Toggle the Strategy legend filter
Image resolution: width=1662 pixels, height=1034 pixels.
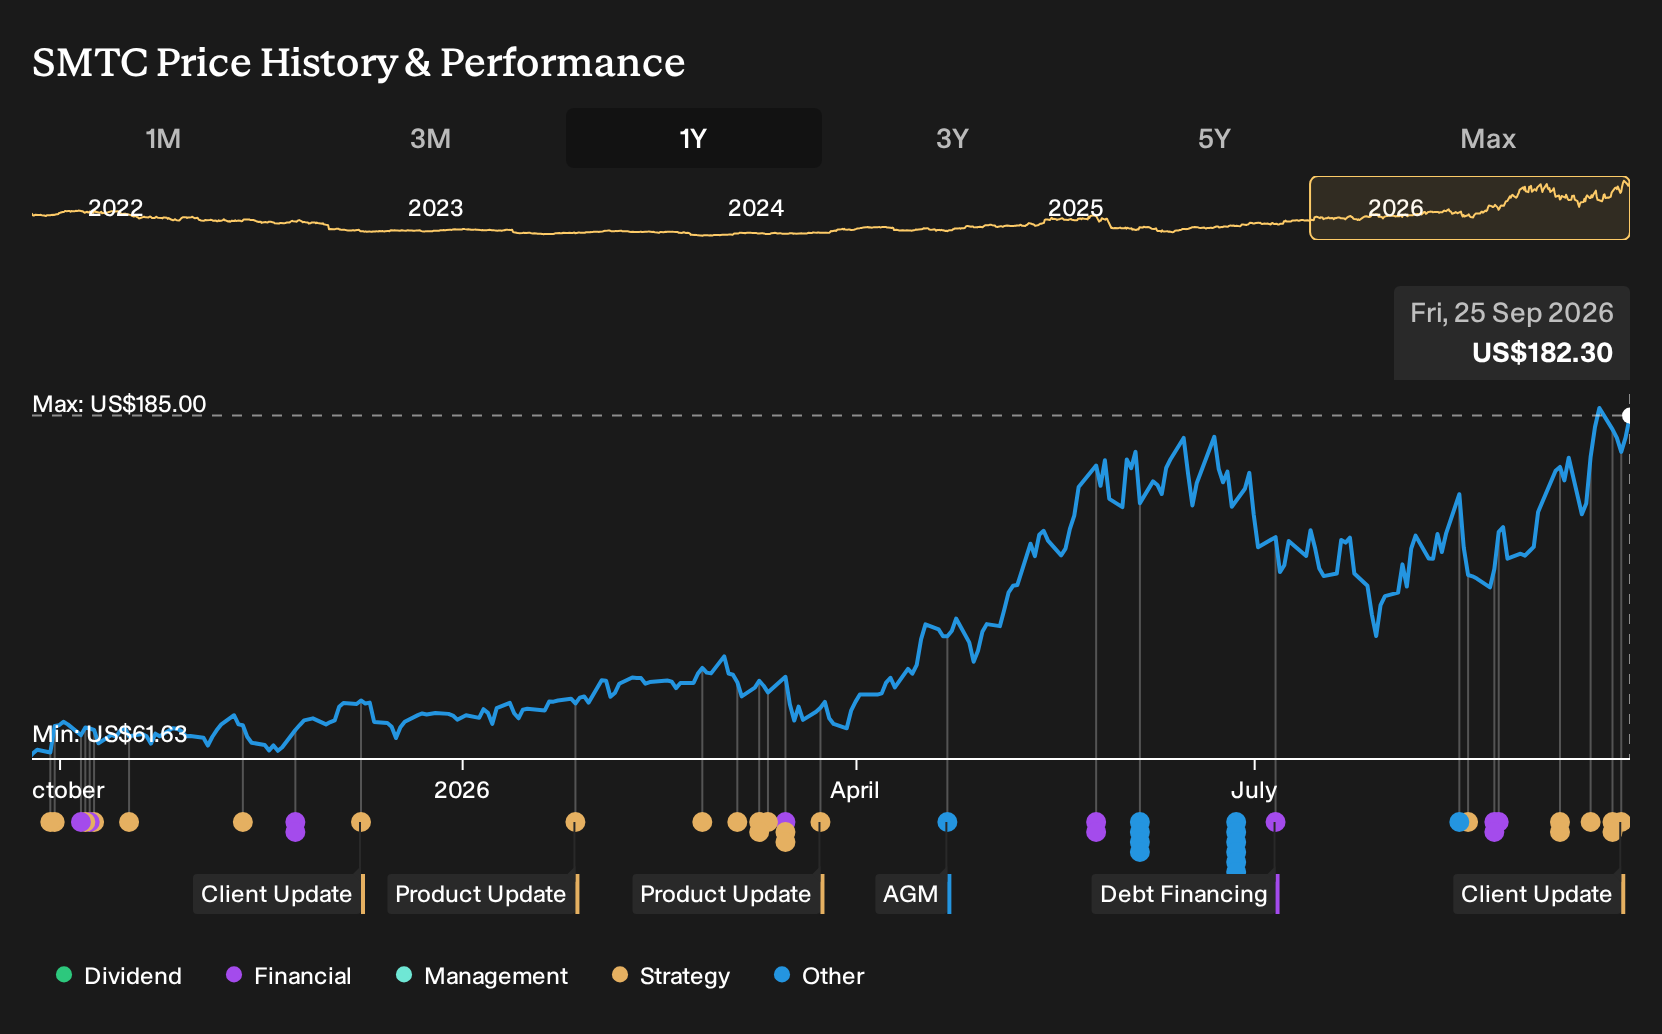(671, 976)
